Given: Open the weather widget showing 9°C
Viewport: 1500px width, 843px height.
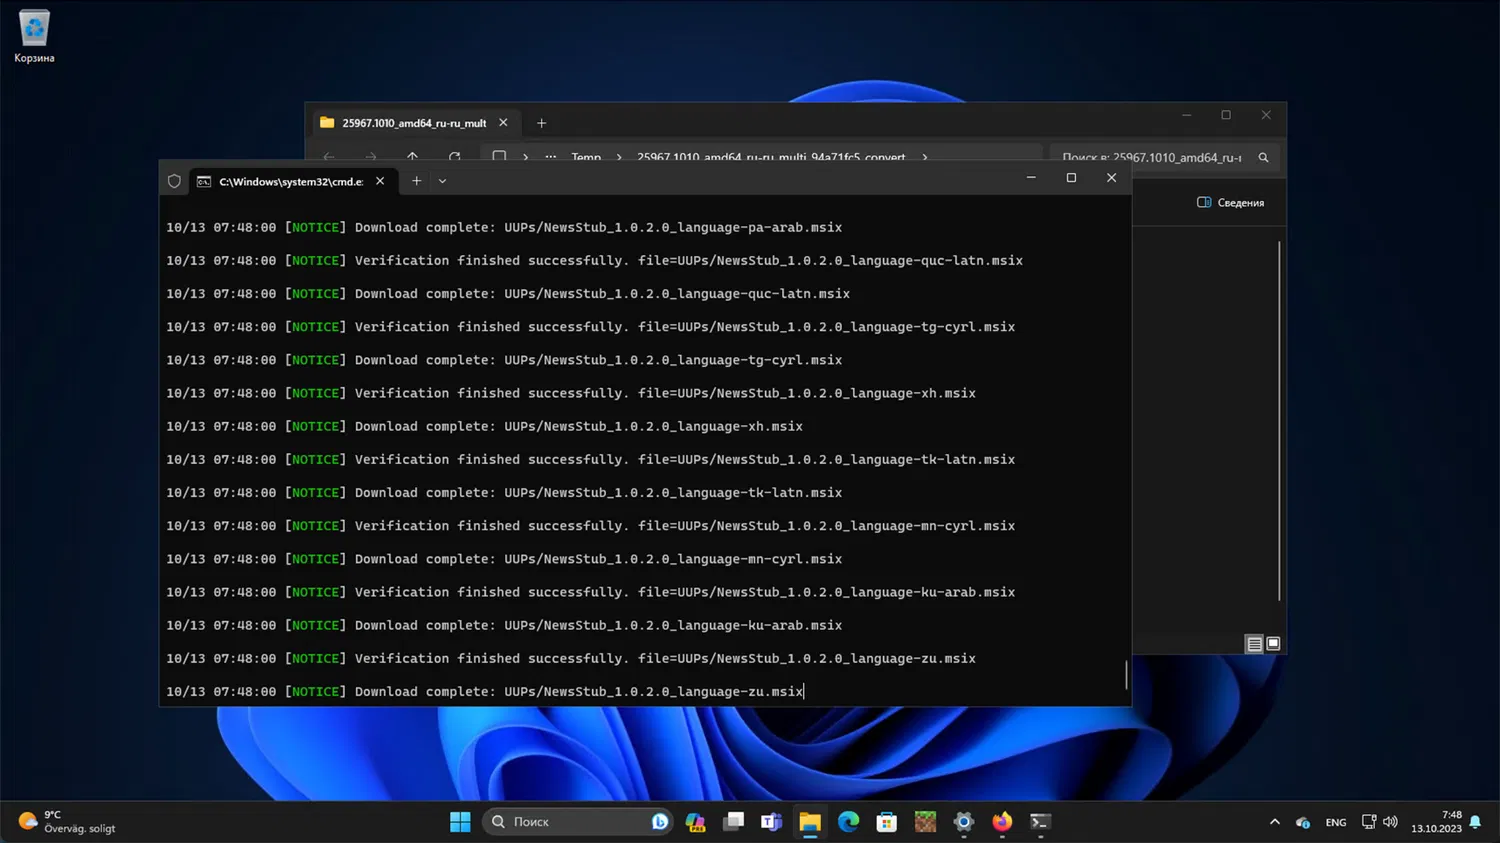Looking at the screenshot, I should click(x=66, y=822).
